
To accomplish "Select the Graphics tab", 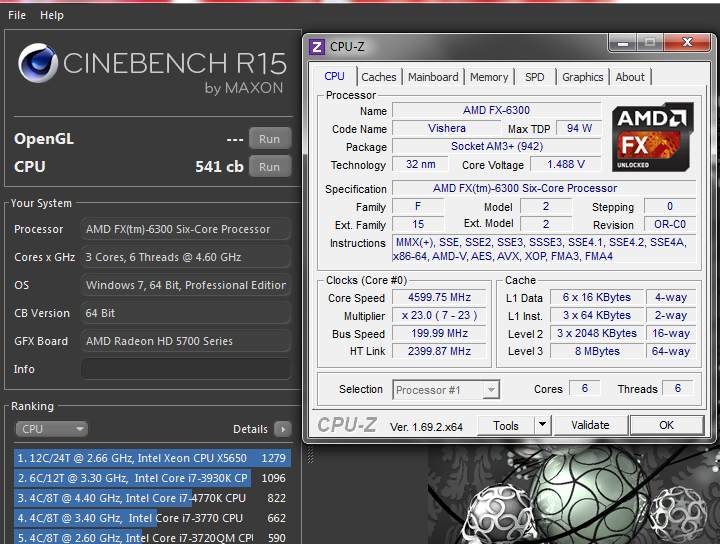I will coord(582,77).
